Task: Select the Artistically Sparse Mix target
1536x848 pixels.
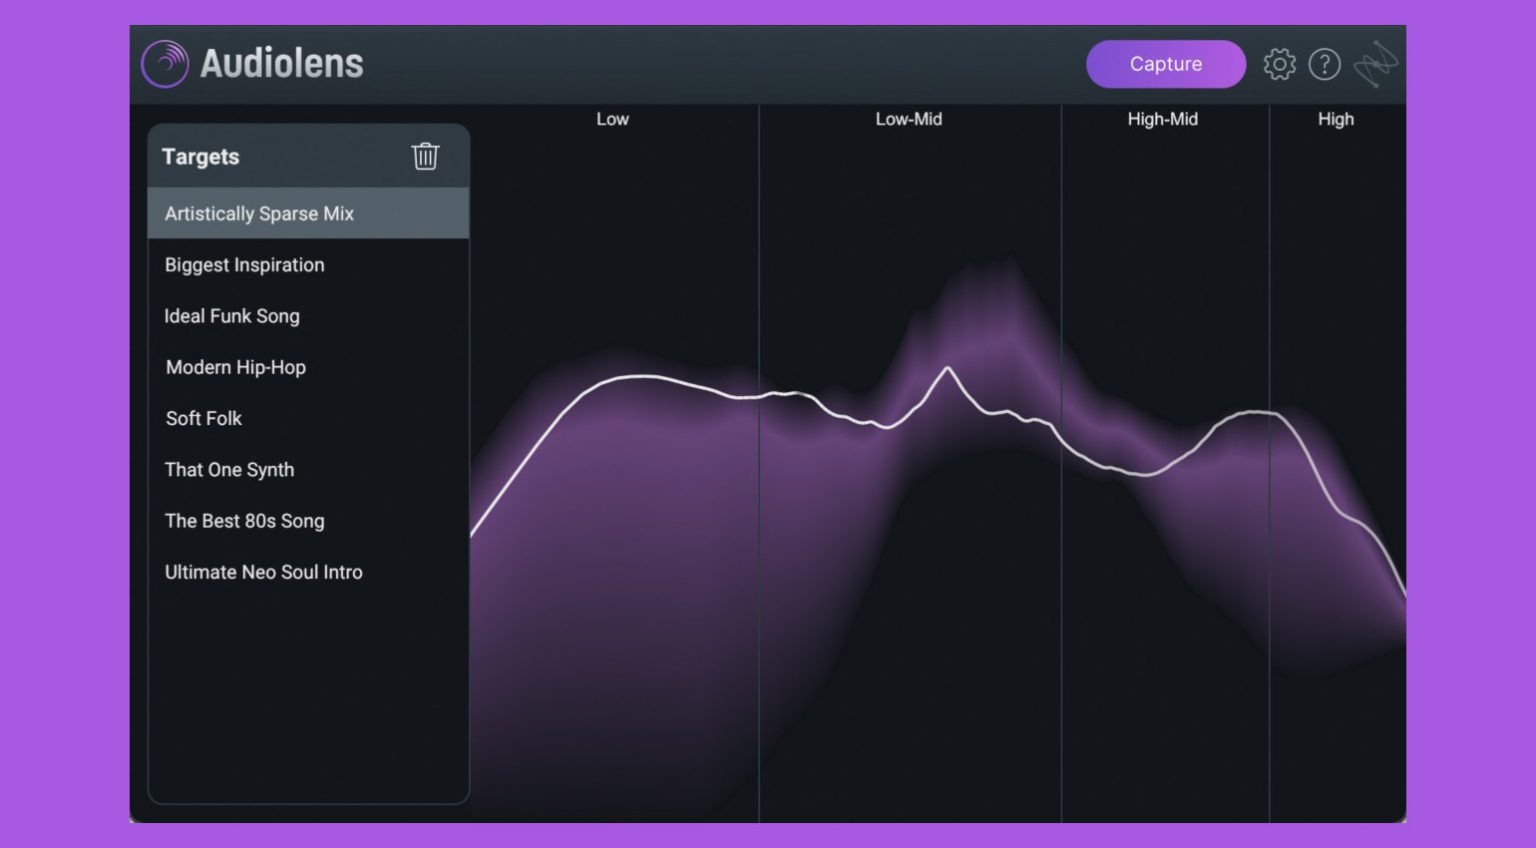Action: [259, 213]
